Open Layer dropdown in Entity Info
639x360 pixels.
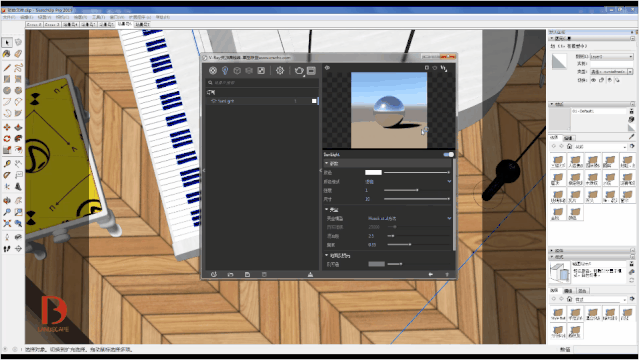tap(611, 57)
